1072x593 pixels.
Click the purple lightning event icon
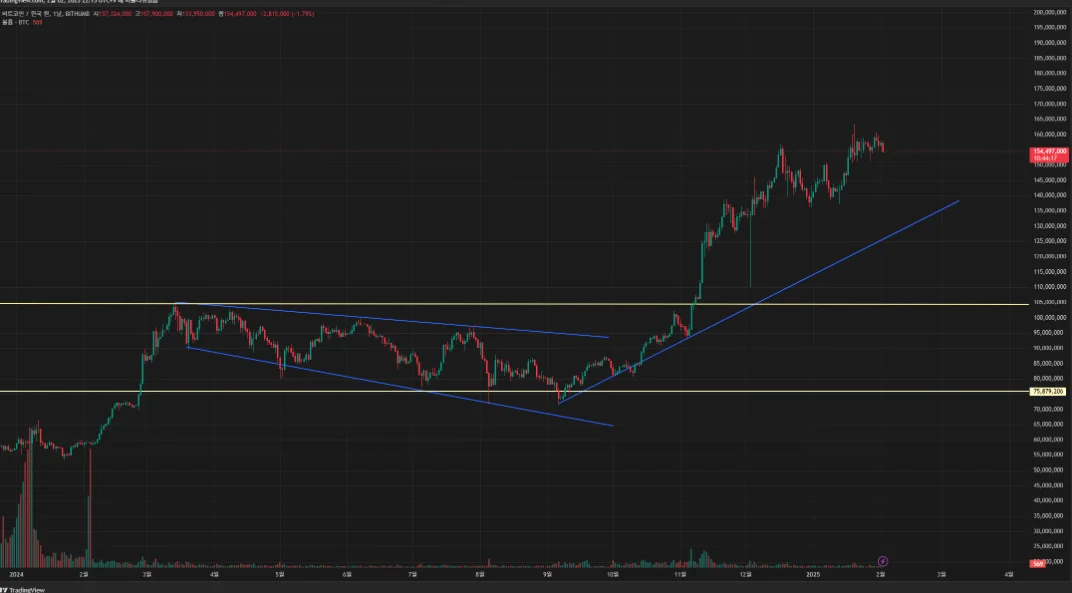pyautogui.click(x=883, y=562)
